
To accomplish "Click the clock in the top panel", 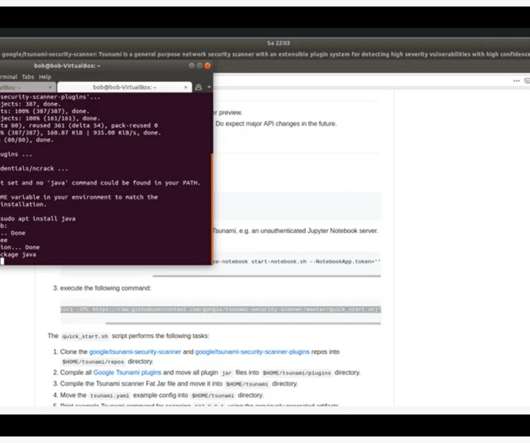I will pyautogui.click(x=278, y=43).
